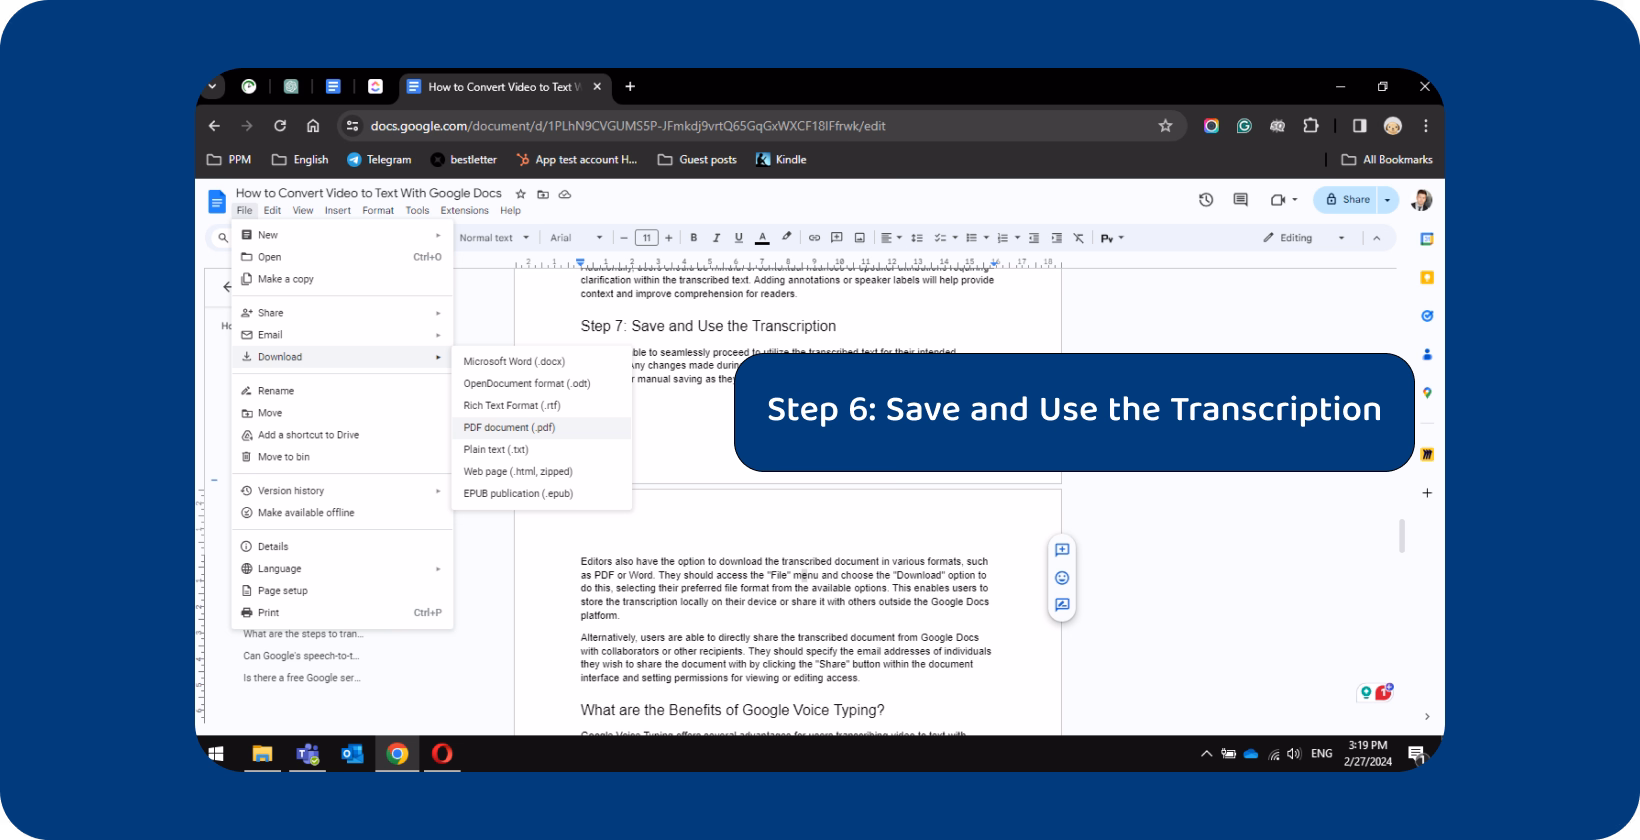The height and width of the screenshot is (840, 1640).
Task: Click the Suggest edits floating button
Action: (x=1062, y=605)
